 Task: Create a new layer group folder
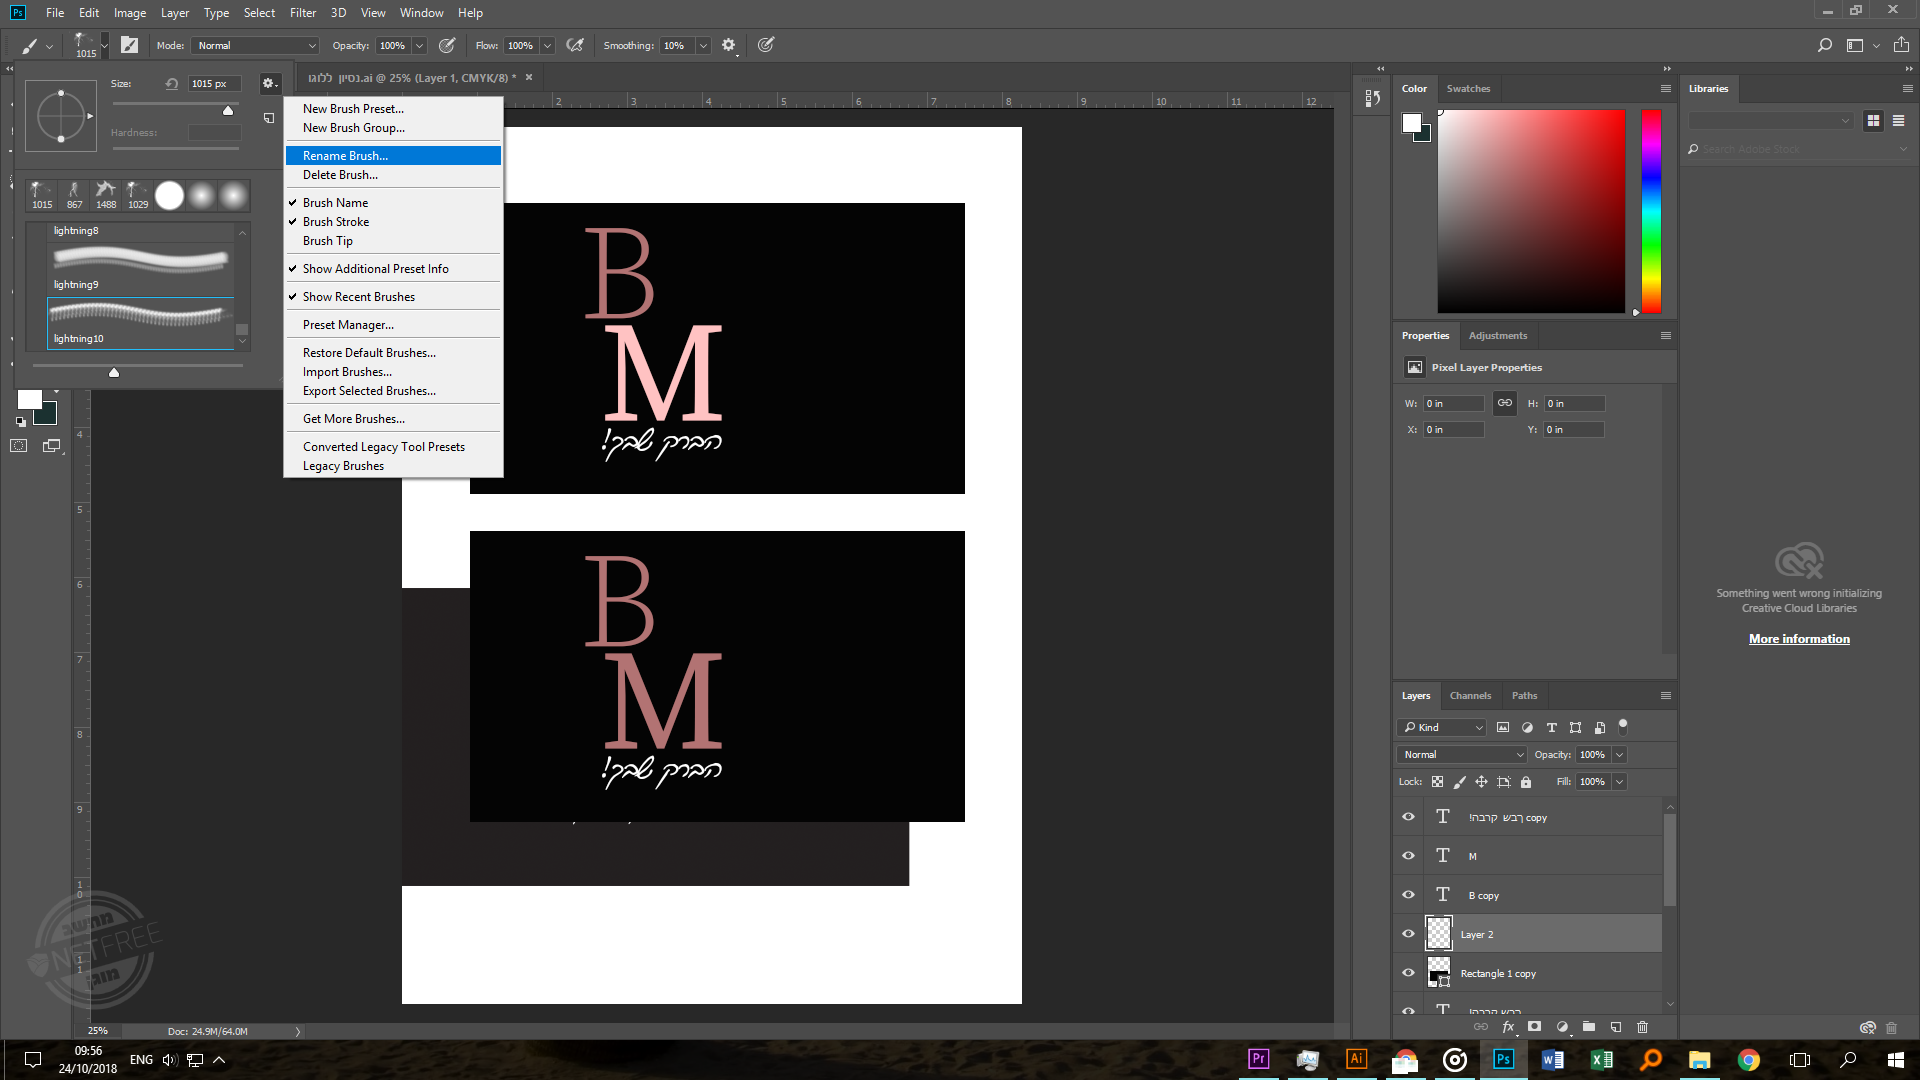(1589, 1027)
